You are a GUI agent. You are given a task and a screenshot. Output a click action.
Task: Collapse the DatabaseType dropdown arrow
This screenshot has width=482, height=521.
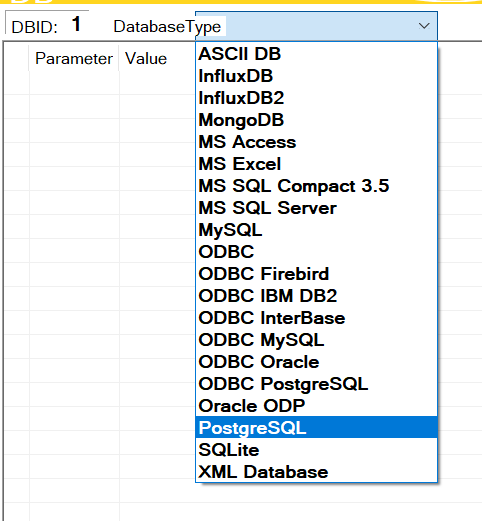(424, 26)
